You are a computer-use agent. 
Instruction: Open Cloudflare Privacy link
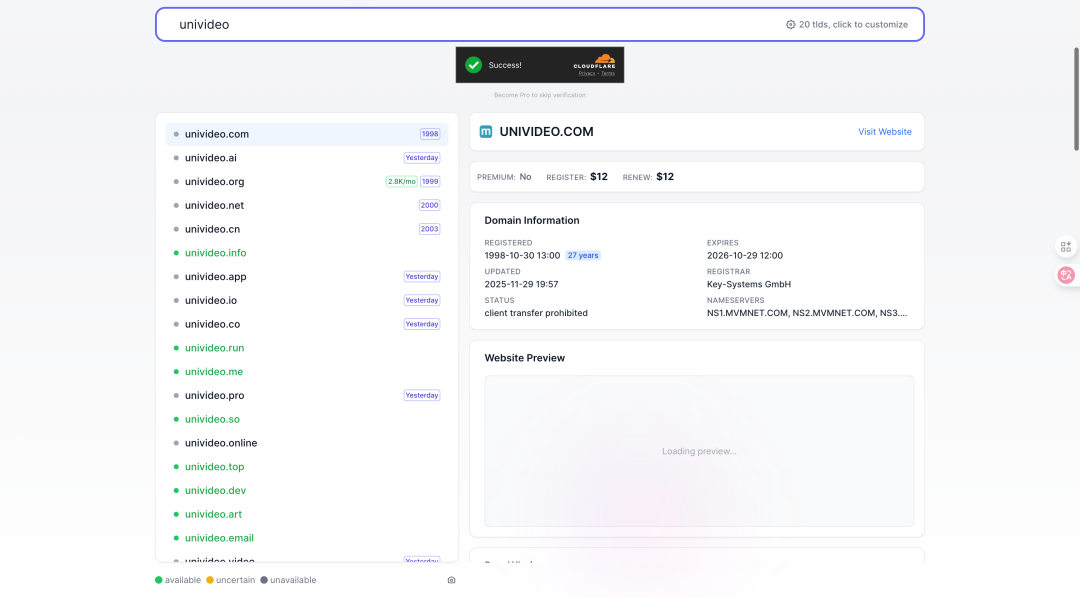[x=587, y=73]
